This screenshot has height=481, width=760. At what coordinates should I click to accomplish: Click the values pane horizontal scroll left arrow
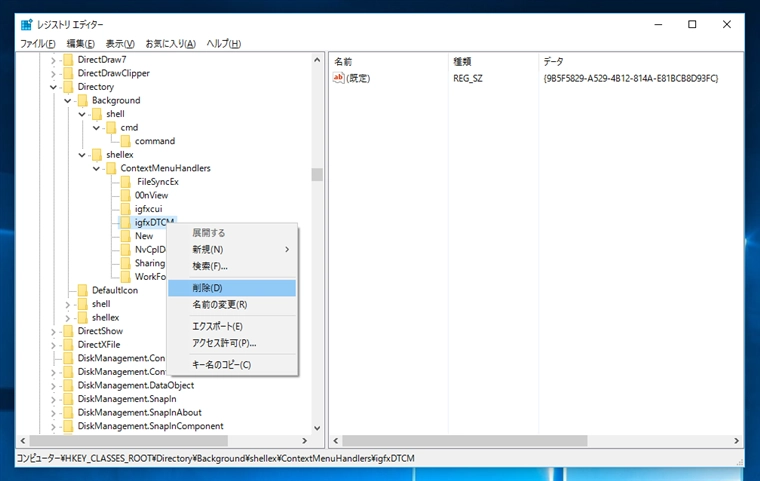pyautogui.click(x=335, y=441)
